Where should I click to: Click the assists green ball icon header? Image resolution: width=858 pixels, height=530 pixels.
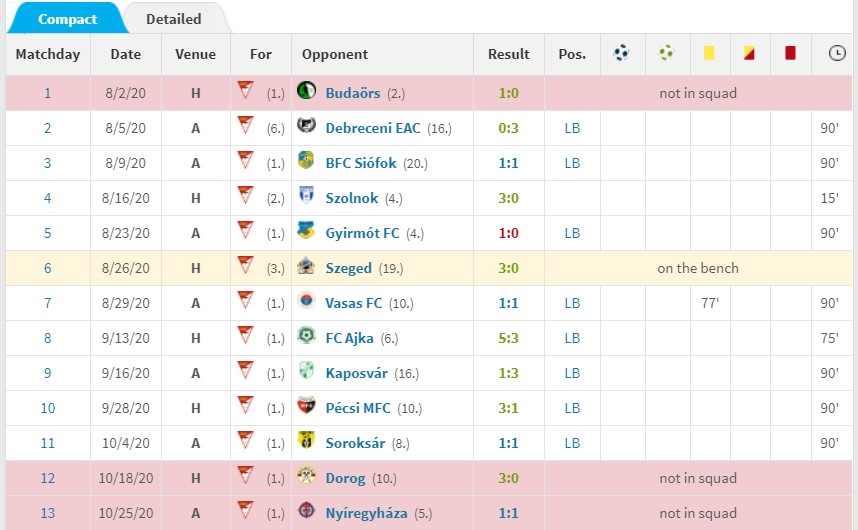tap(666, 53)
